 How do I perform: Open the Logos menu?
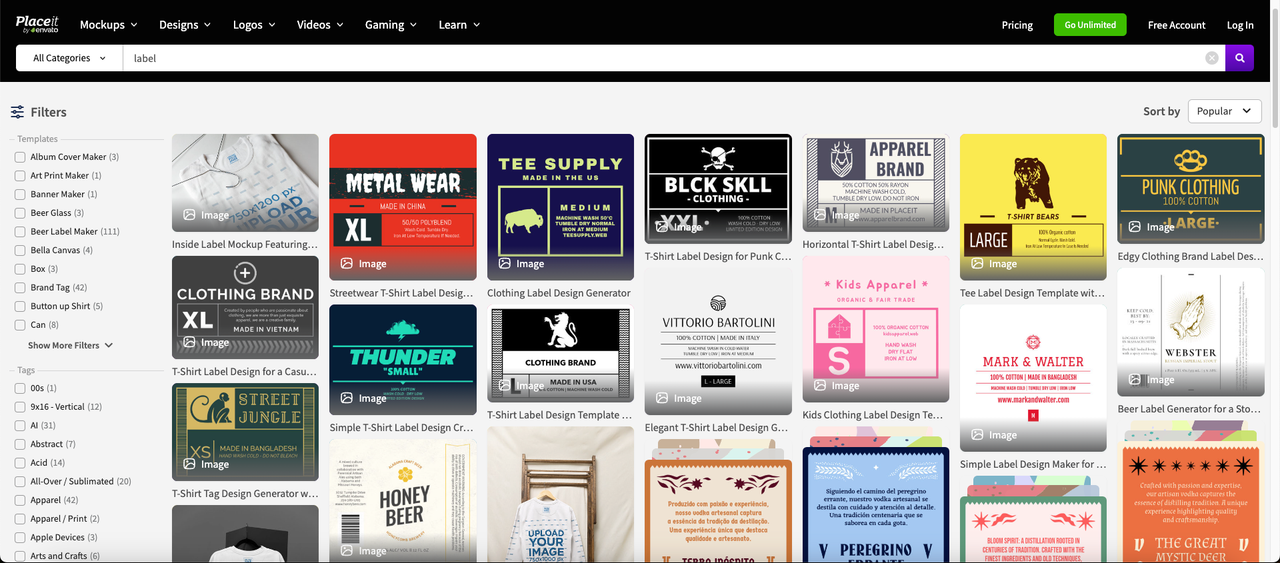click(254, 25)
